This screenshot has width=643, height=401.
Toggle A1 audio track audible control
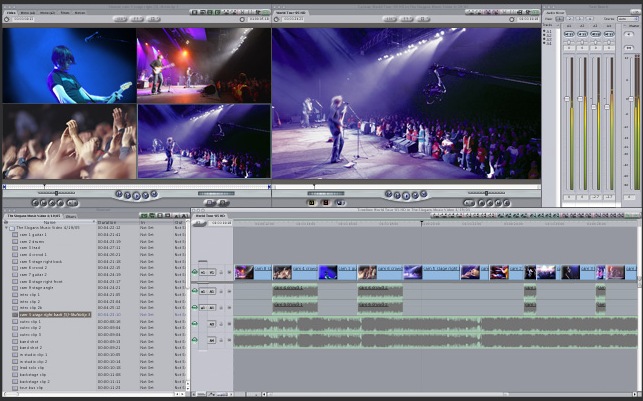coord(196,292)
